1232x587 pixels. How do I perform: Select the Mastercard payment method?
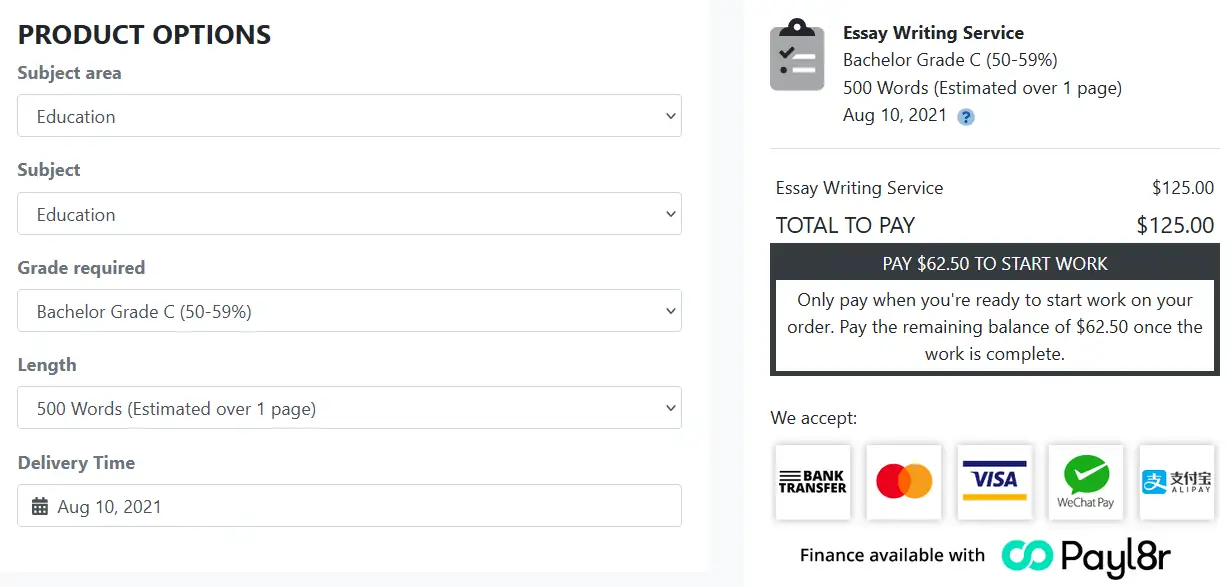[x=903, y=483]
